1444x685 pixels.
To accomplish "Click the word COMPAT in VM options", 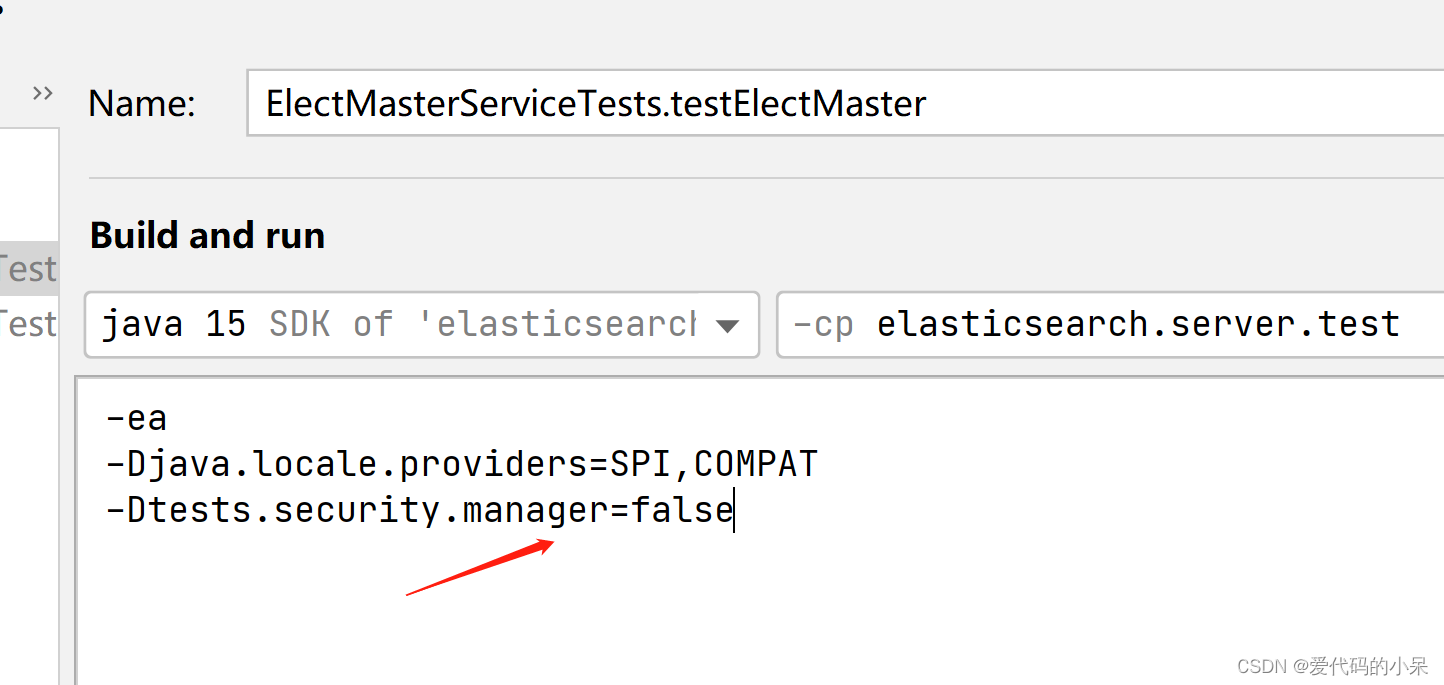I will 756,464.
